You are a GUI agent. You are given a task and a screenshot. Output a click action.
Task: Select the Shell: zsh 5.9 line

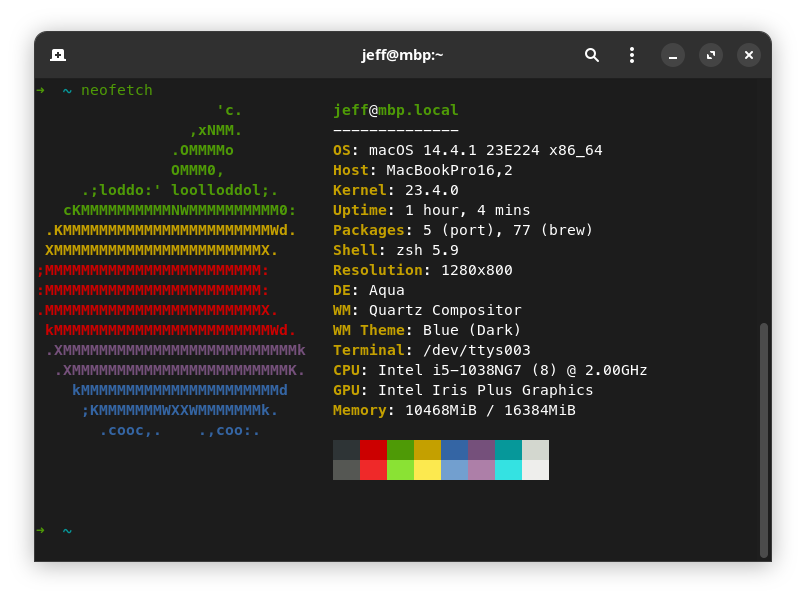point(395,250)
